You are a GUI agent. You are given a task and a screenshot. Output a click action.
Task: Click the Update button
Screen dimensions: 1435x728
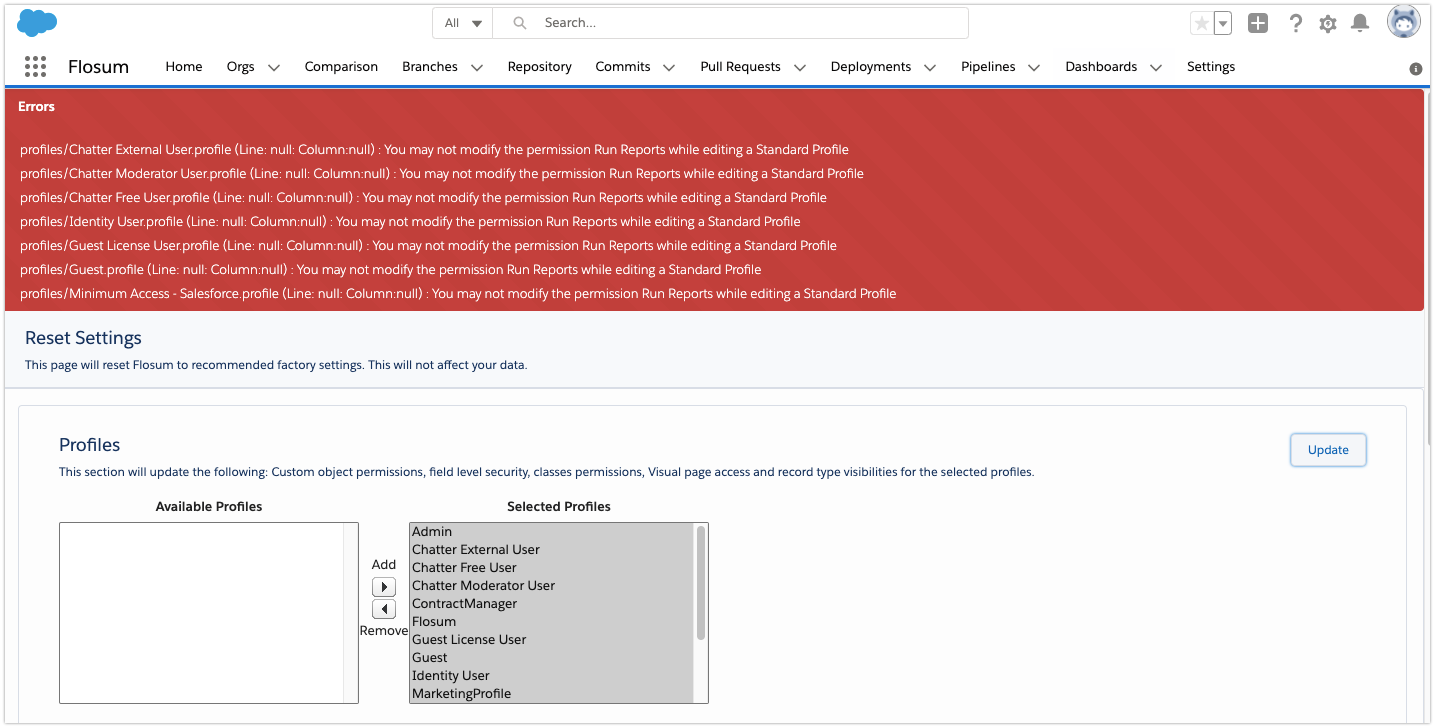[1327, 450]
